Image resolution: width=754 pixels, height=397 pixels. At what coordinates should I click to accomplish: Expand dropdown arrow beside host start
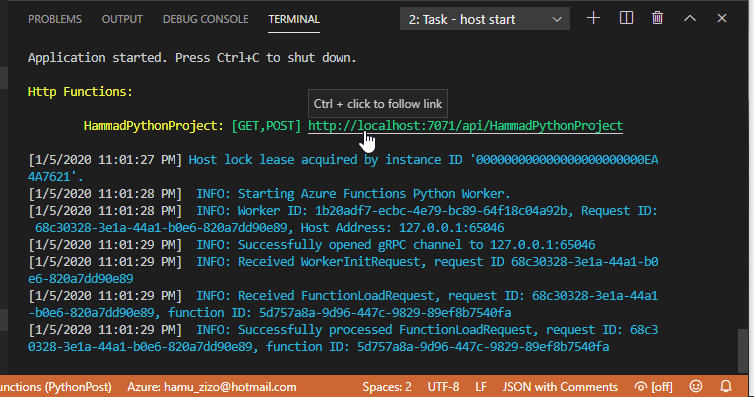[557, 20]
